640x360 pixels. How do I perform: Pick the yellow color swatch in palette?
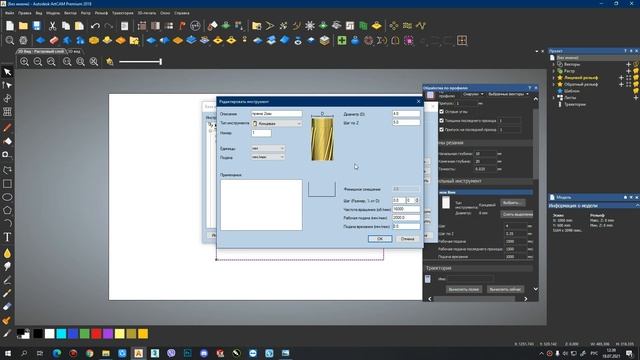tap(120, 334)
